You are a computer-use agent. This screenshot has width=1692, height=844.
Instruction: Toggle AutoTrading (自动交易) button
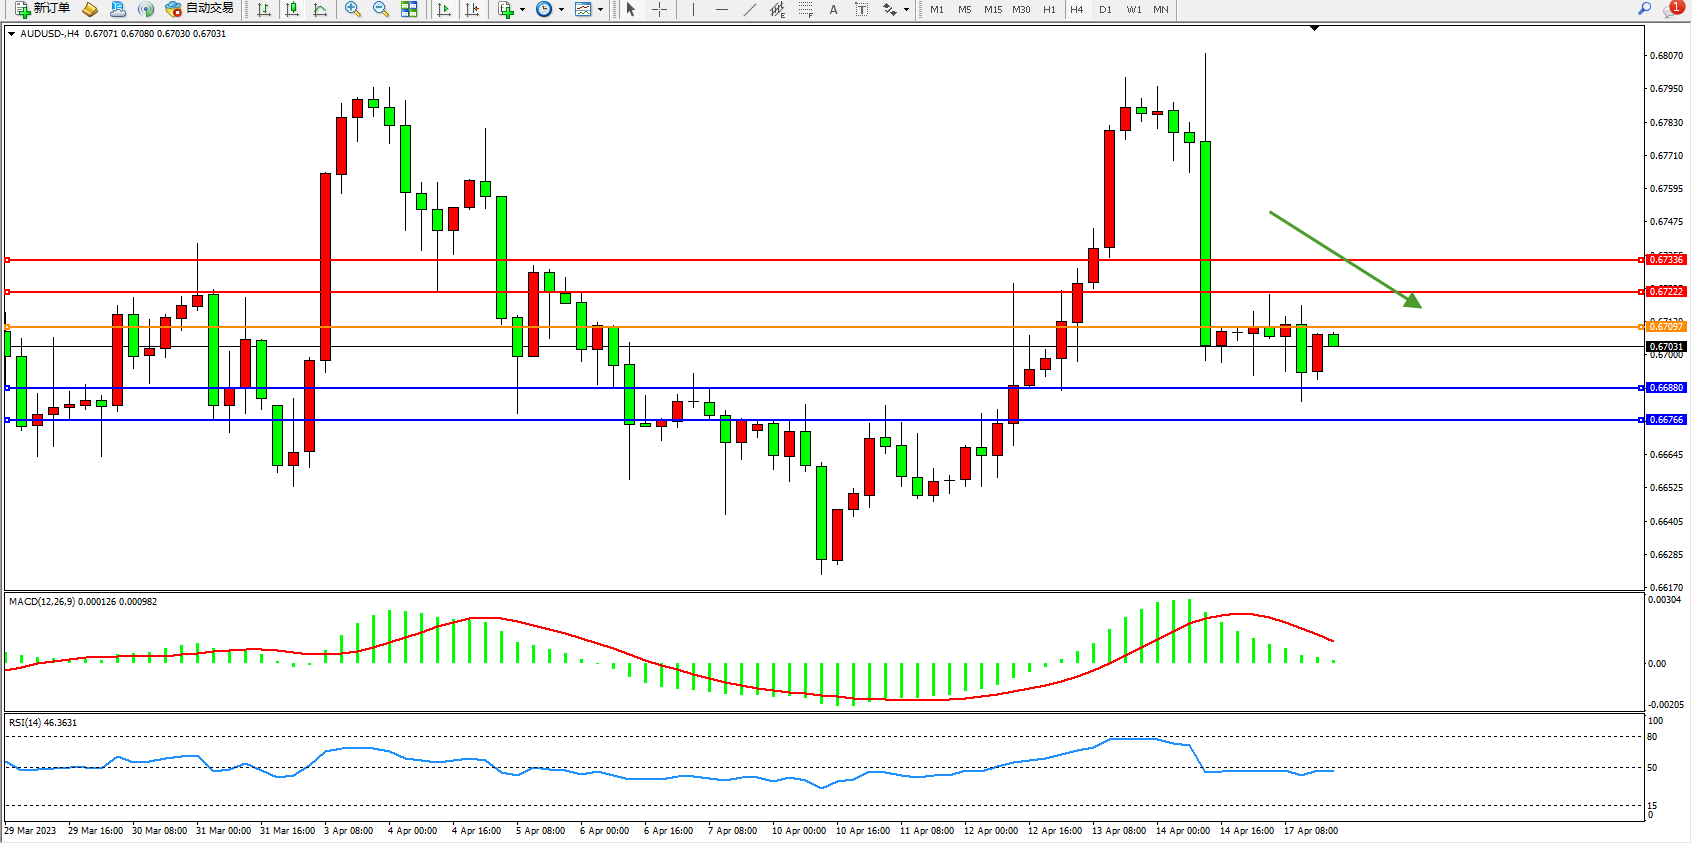(x=199, y=9)
